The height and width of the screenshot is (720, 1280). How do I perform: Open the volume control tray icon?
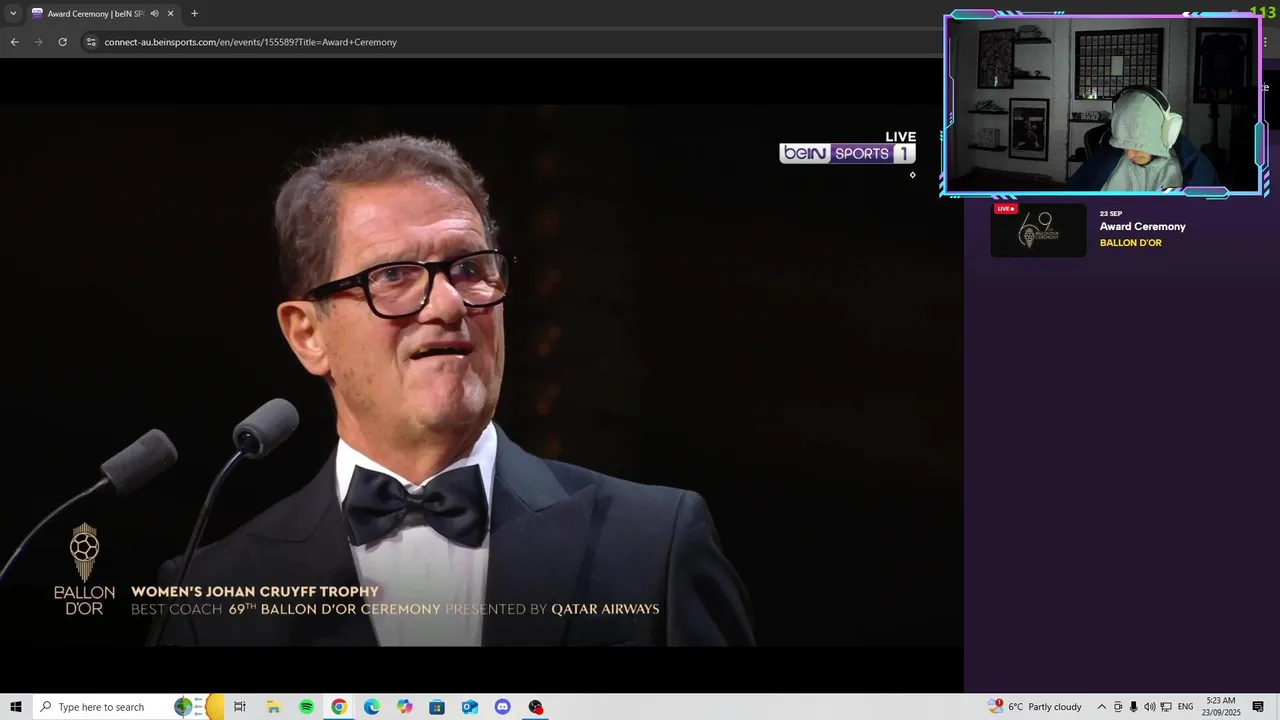click(1149, 707)
